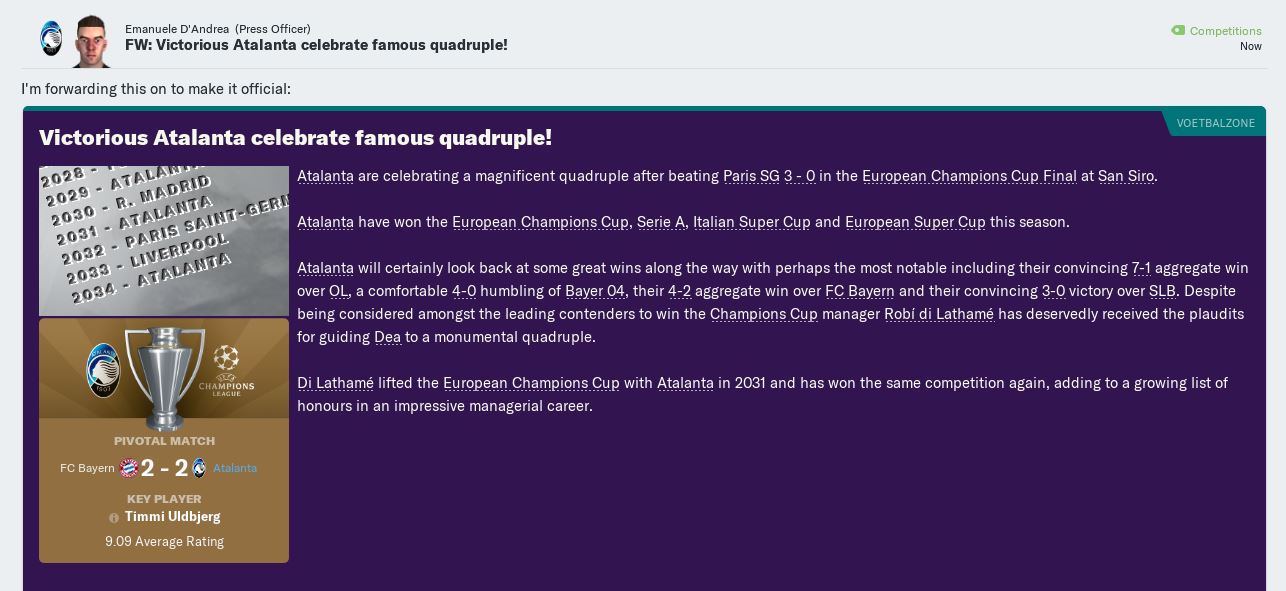Viewport: 1286px width, 591px height.
Task: Click the Atalanta club crest in the header
Action: [x=51, y=38]
